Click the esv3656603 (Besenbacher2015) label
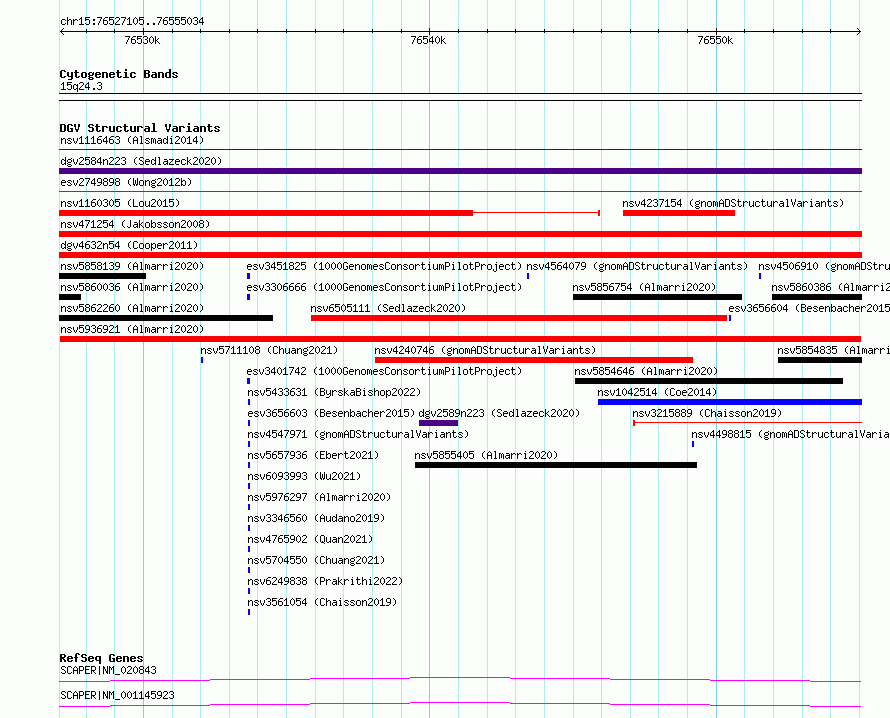Image resolution: width=890 pixels, height=718 pixels. click(331, 413)
